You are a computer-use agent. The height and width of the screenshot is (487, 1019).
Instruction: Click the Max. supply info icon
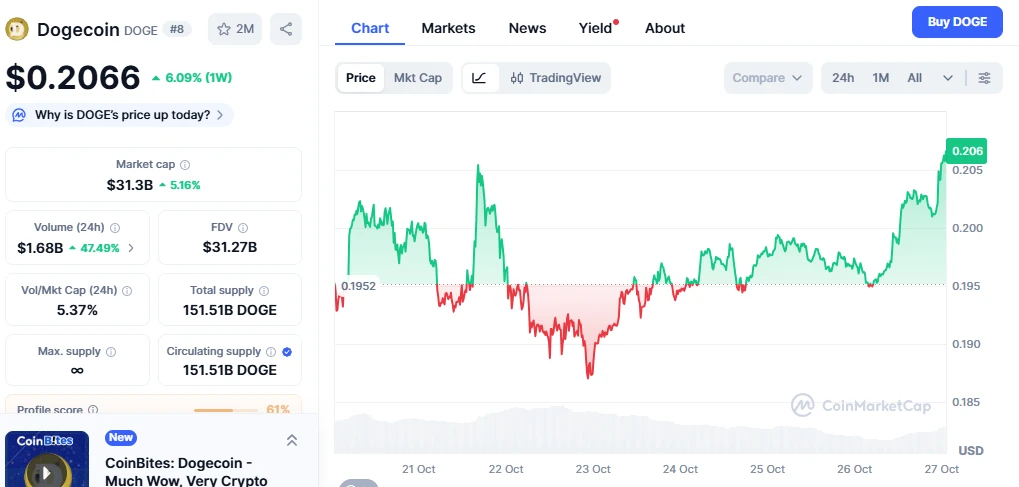coord(111,352)
